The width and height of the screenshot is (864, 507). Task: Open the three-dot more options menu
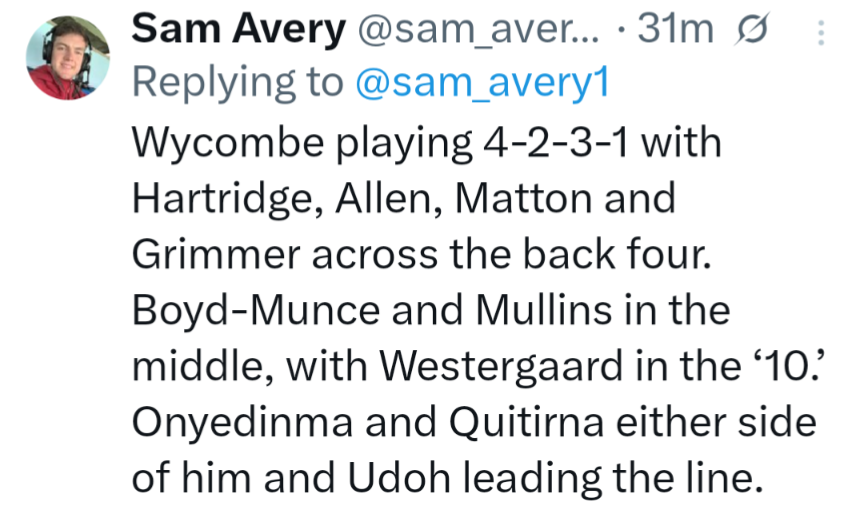pos(821,33)
